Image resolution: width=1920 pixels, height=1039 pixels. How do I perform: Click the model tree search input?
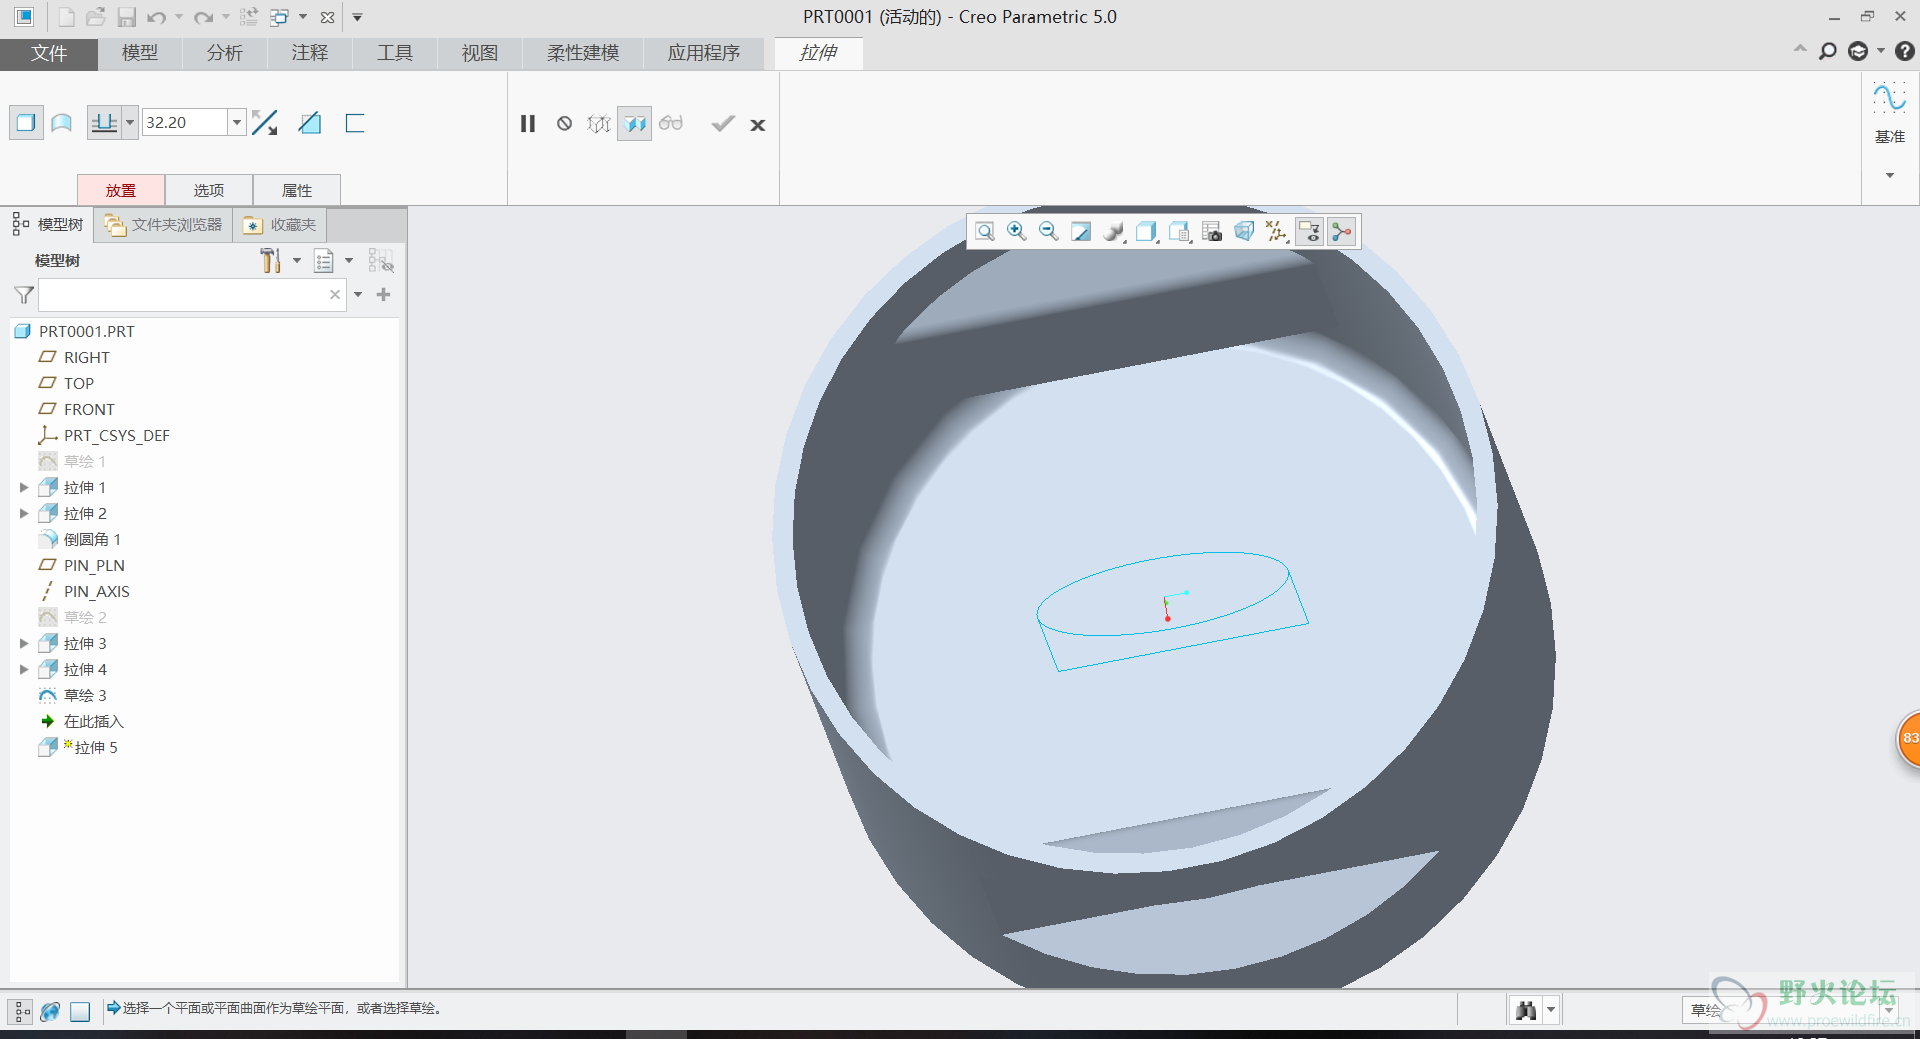pyautogui.click(x=192, y=295)
